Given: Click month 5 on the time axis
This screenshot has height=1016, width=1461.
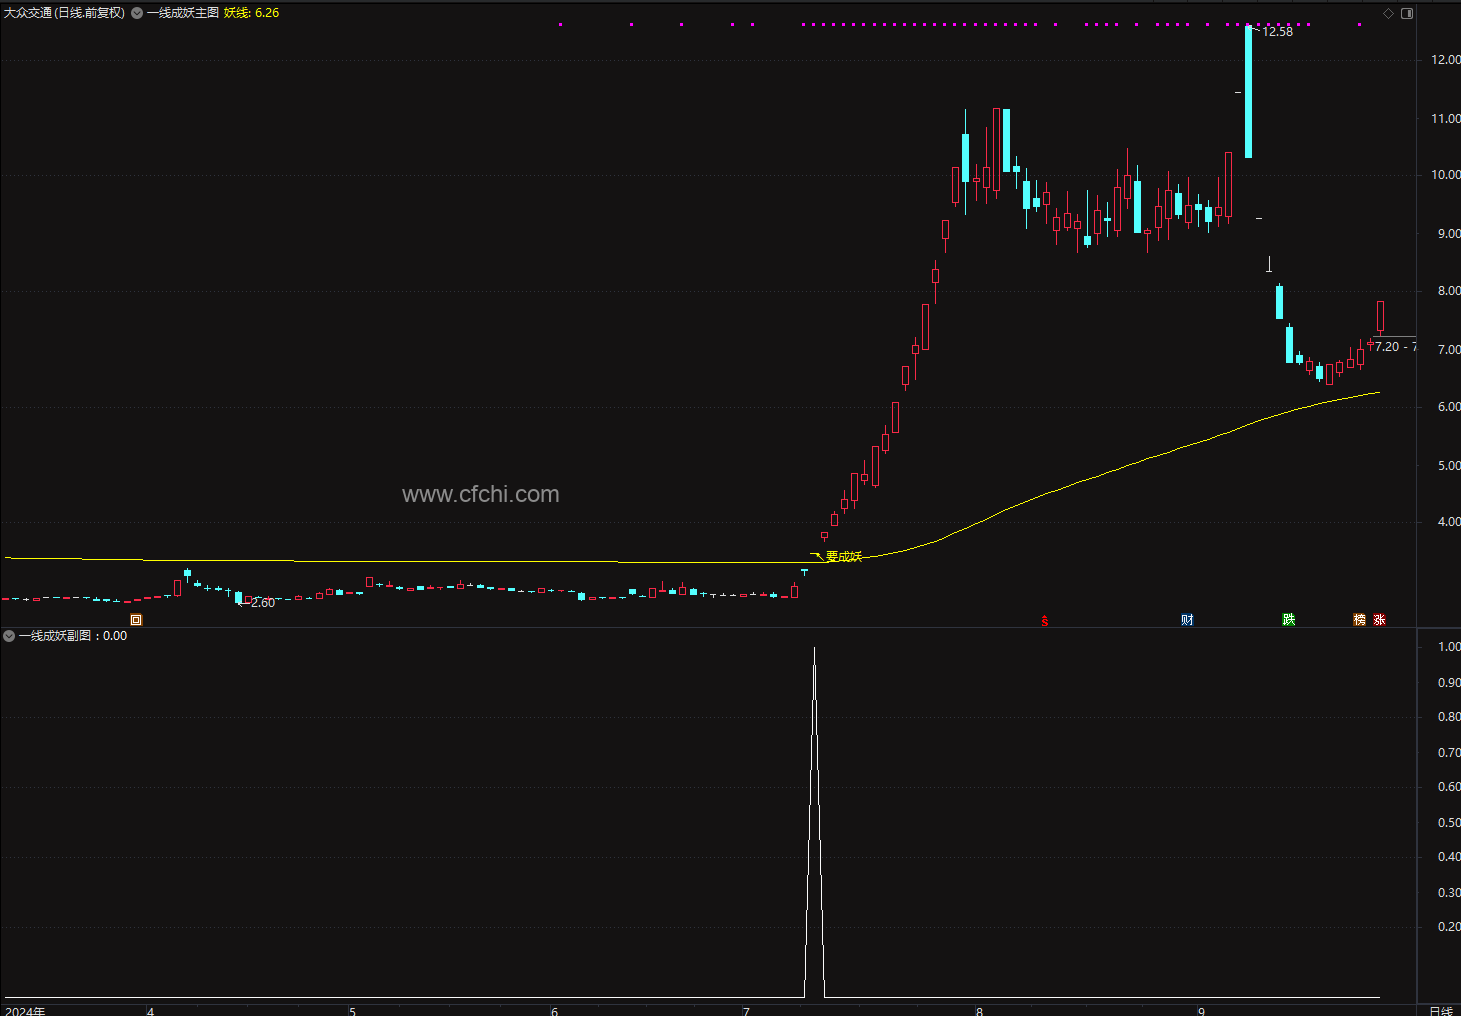Looking at the screenshot, I should point(352,1011).
